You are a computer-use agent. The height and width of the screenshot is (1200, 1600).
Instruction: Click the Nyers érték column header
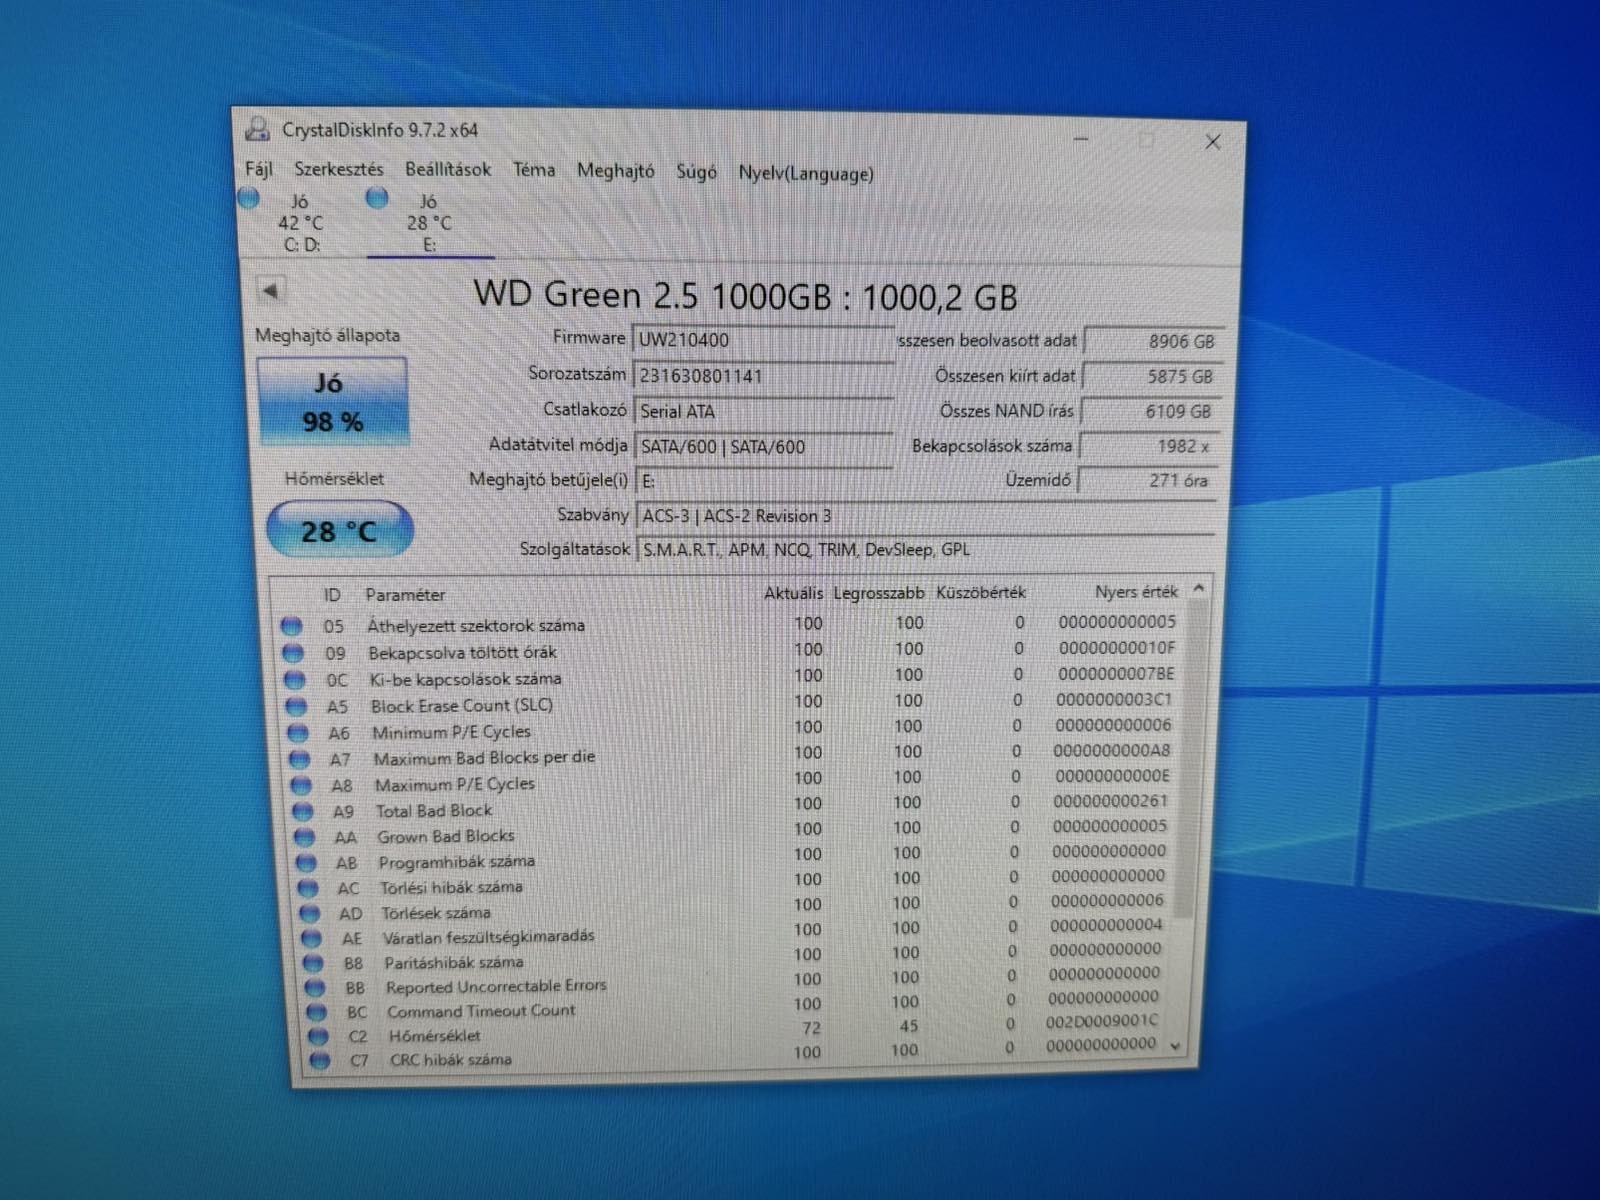coord(1136,592)
